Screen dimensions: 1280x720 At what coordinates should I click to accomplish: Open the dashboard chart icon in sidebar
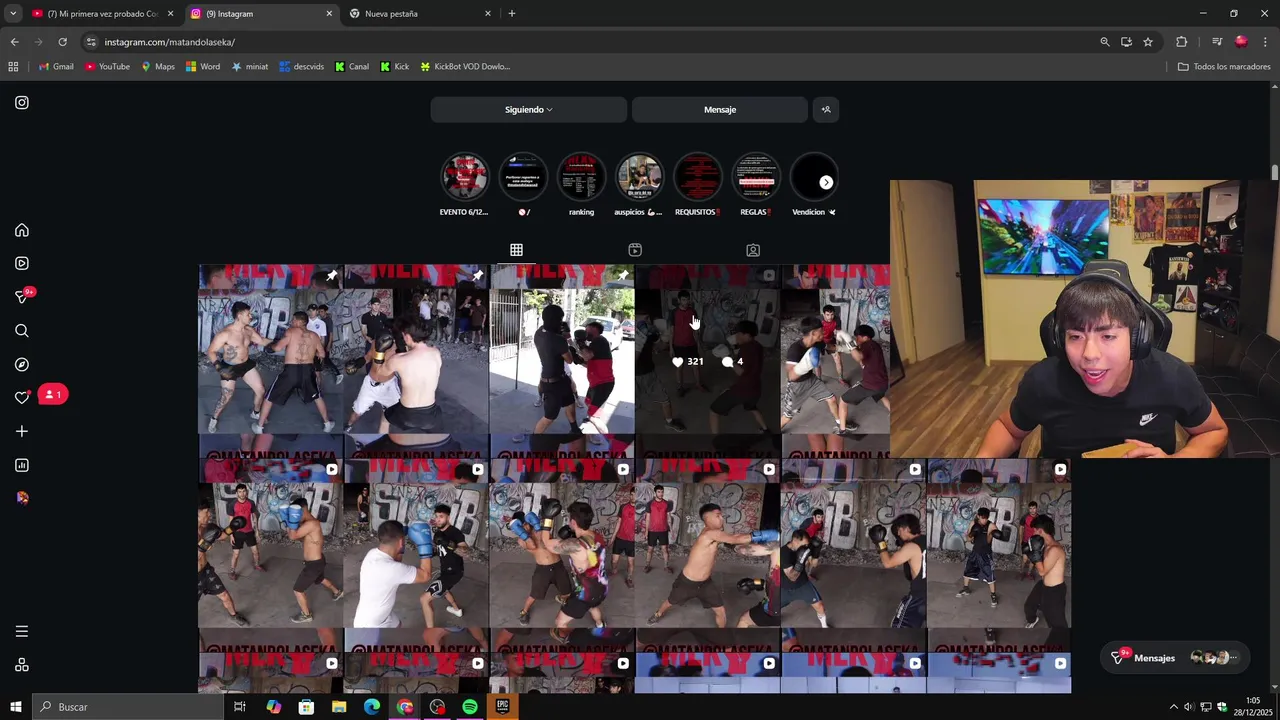[x=22, y=465]
